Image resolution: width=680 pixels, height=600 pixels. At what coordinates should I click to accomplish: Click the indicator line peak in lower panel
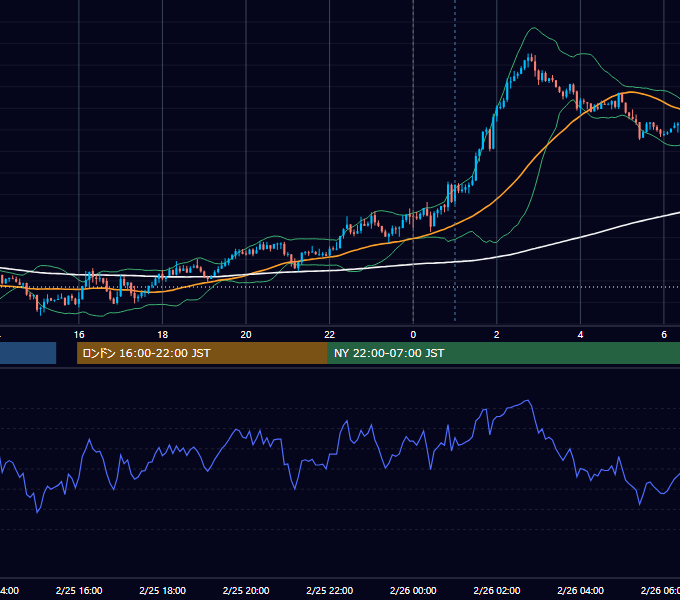(527, 401)
